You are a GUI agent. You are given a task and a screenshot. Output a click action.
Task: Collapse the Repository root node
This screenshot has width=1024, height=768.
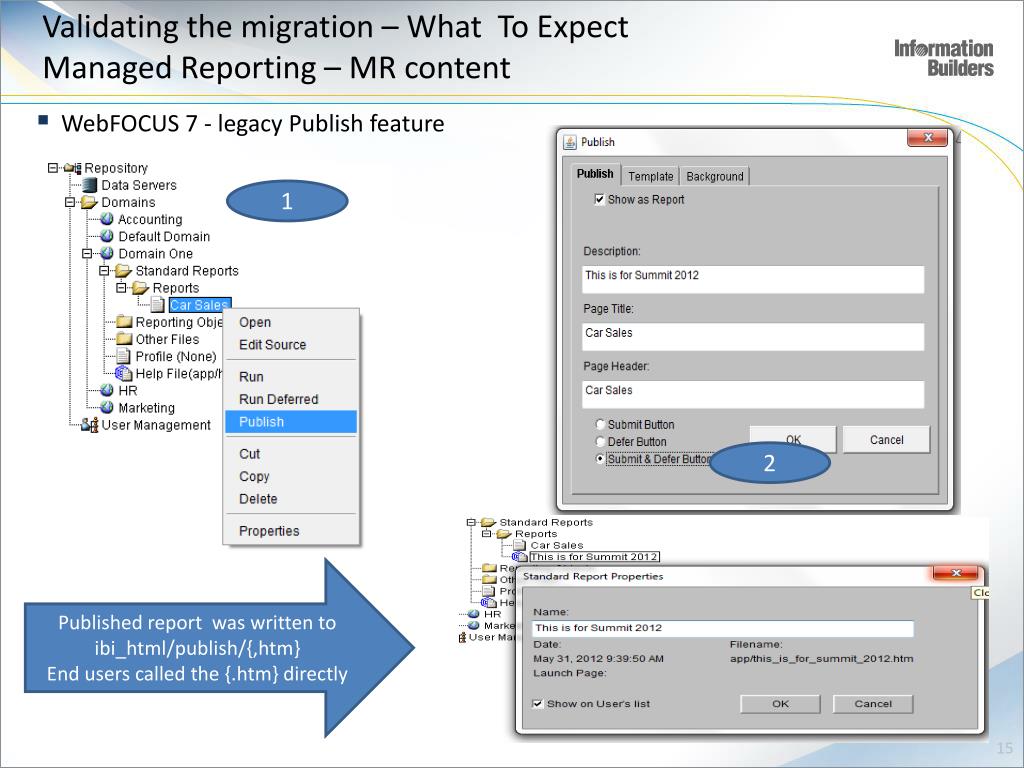coord(52,168)
